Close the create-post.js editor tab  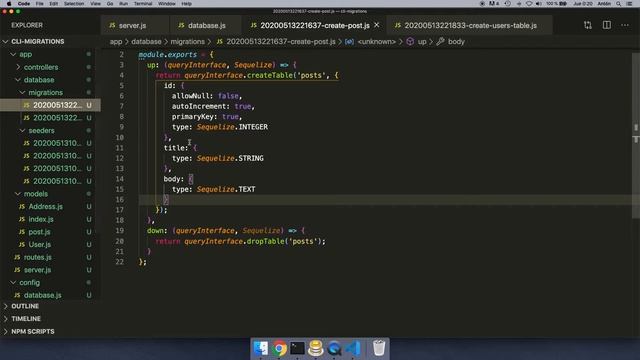[377, 25]
